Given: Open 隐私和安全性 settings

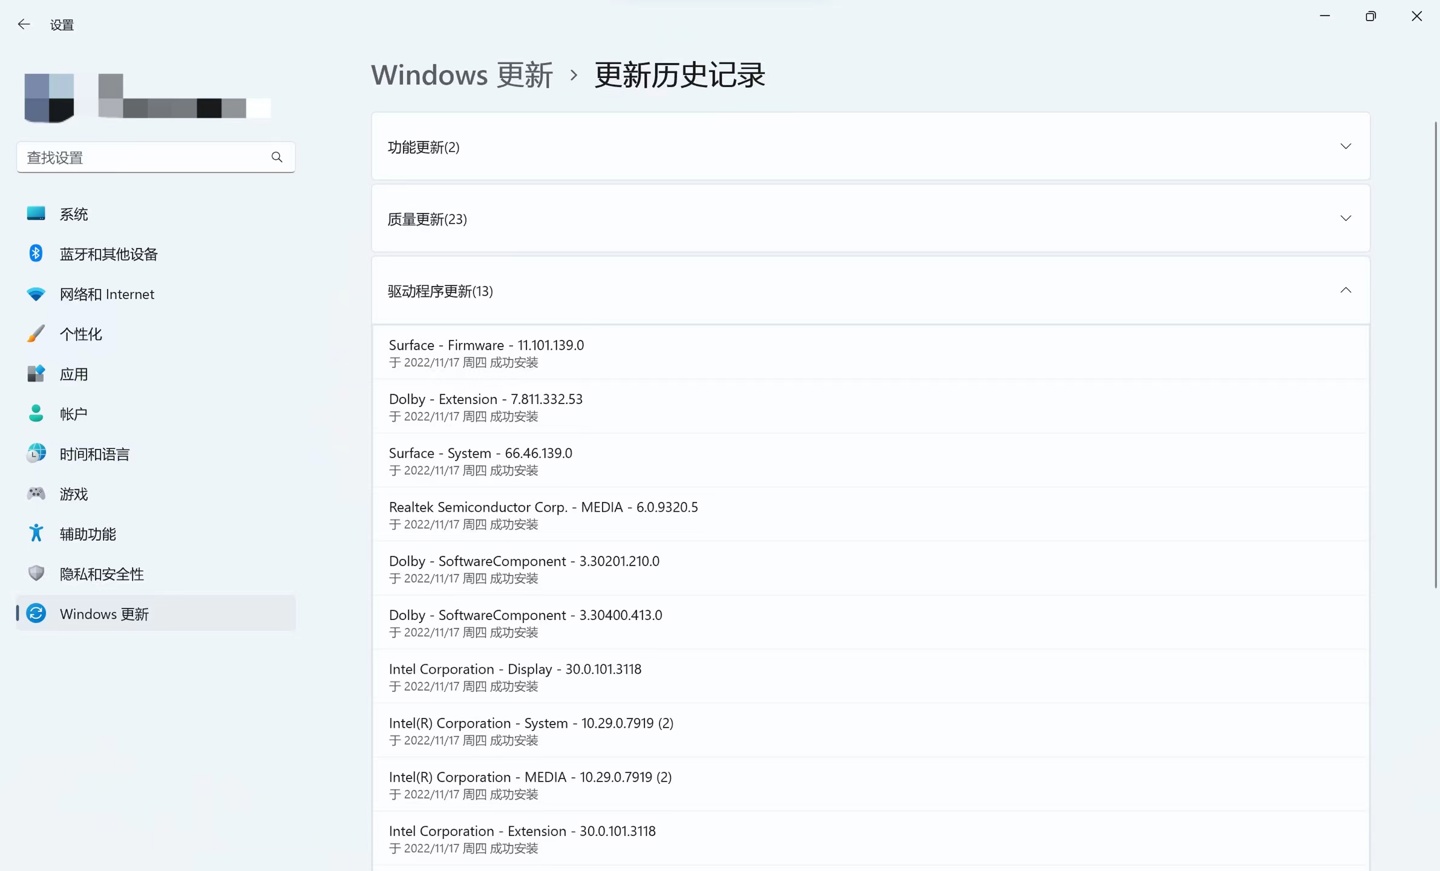Looking at the screenshot, I should click(156, 574).
